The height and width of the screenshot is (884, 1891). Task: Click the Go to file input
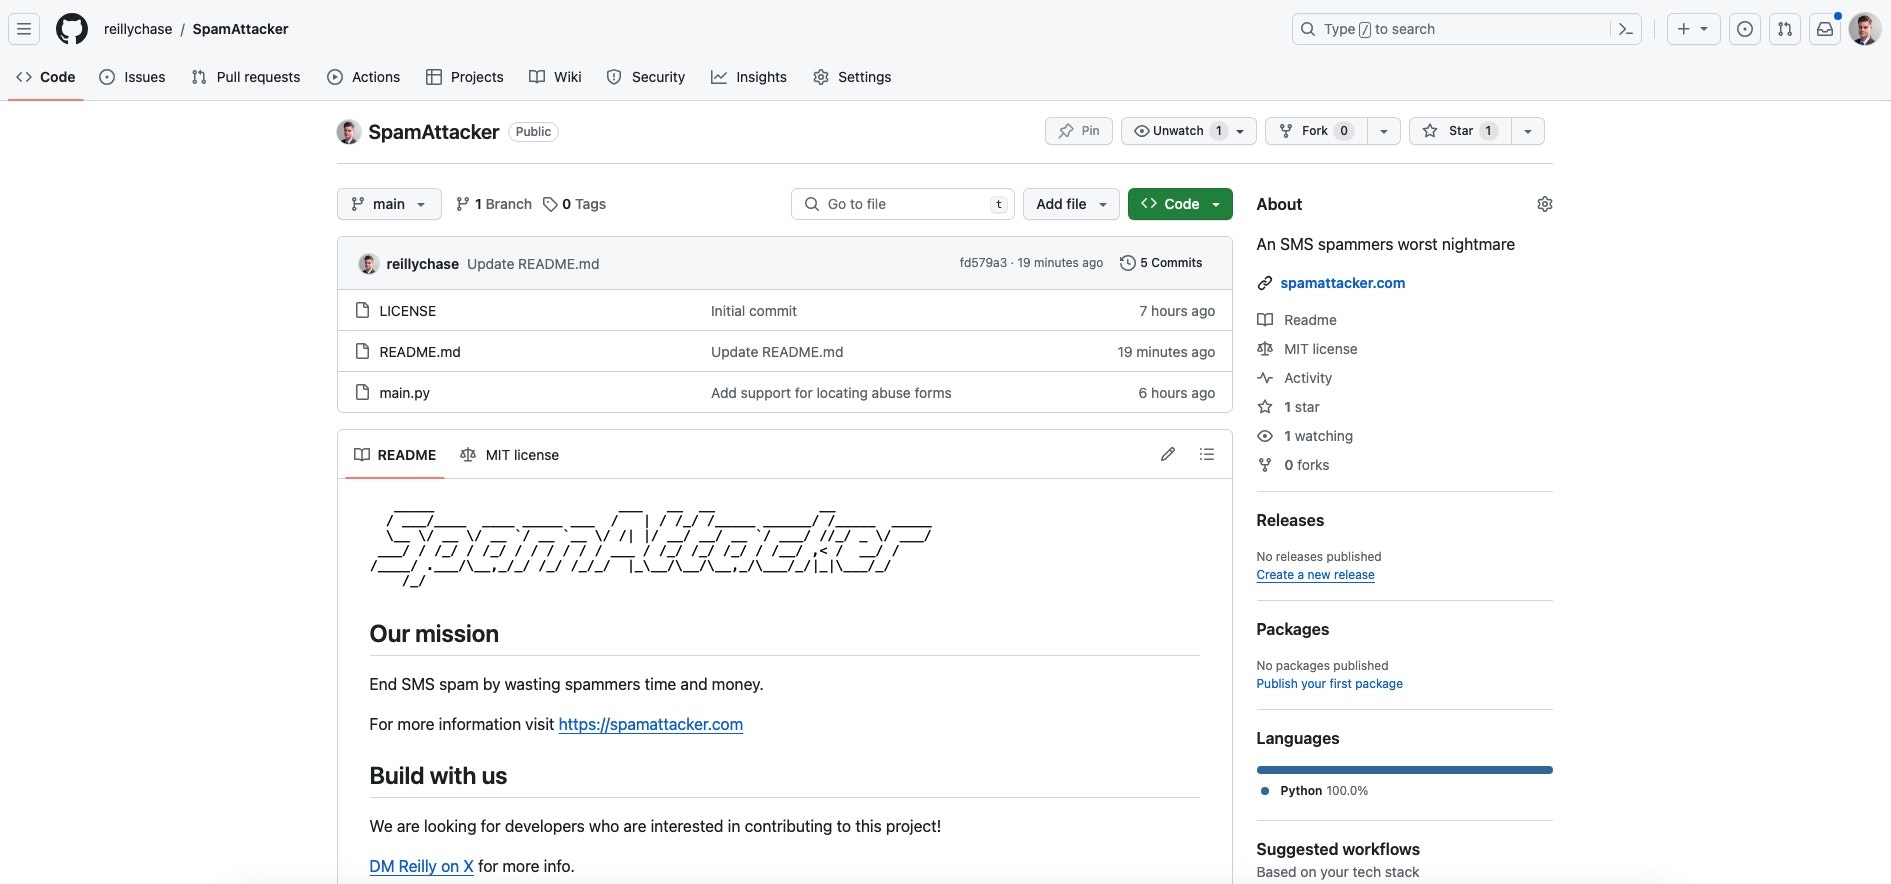tap(903, 204)
